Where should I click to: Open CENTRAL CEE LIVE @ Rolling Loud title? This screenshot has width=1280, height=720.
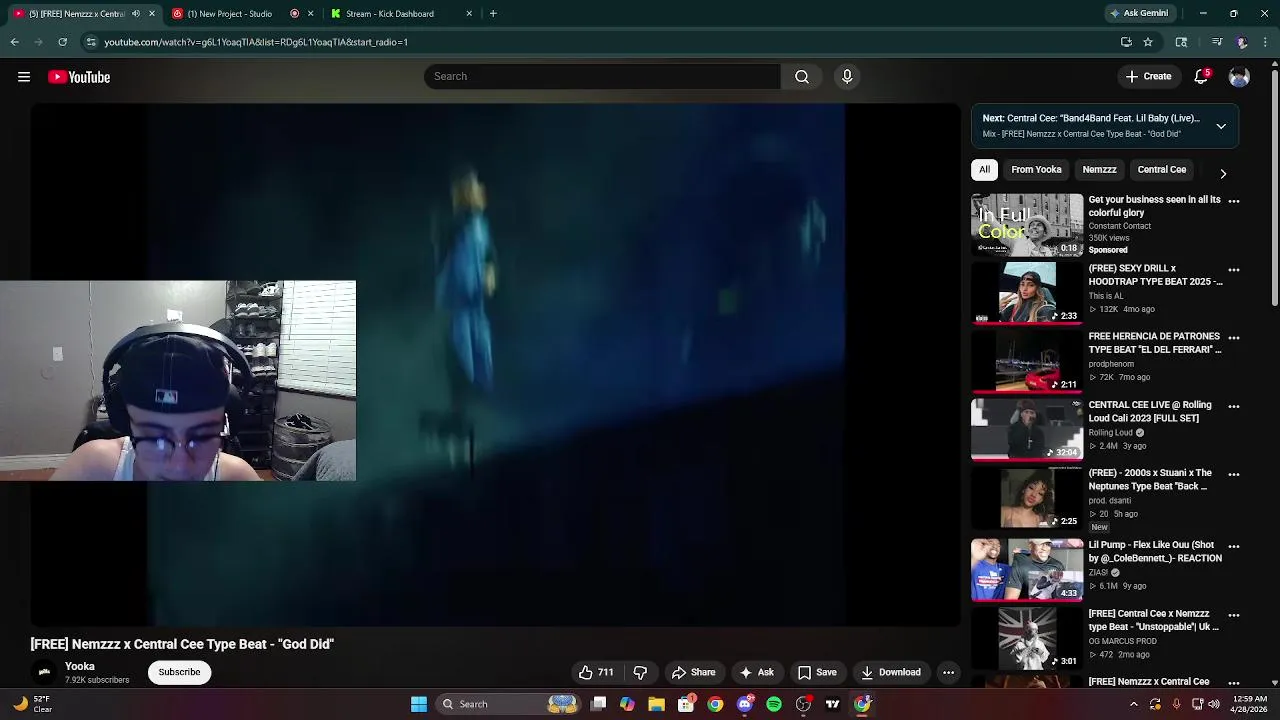(1150, 411)
